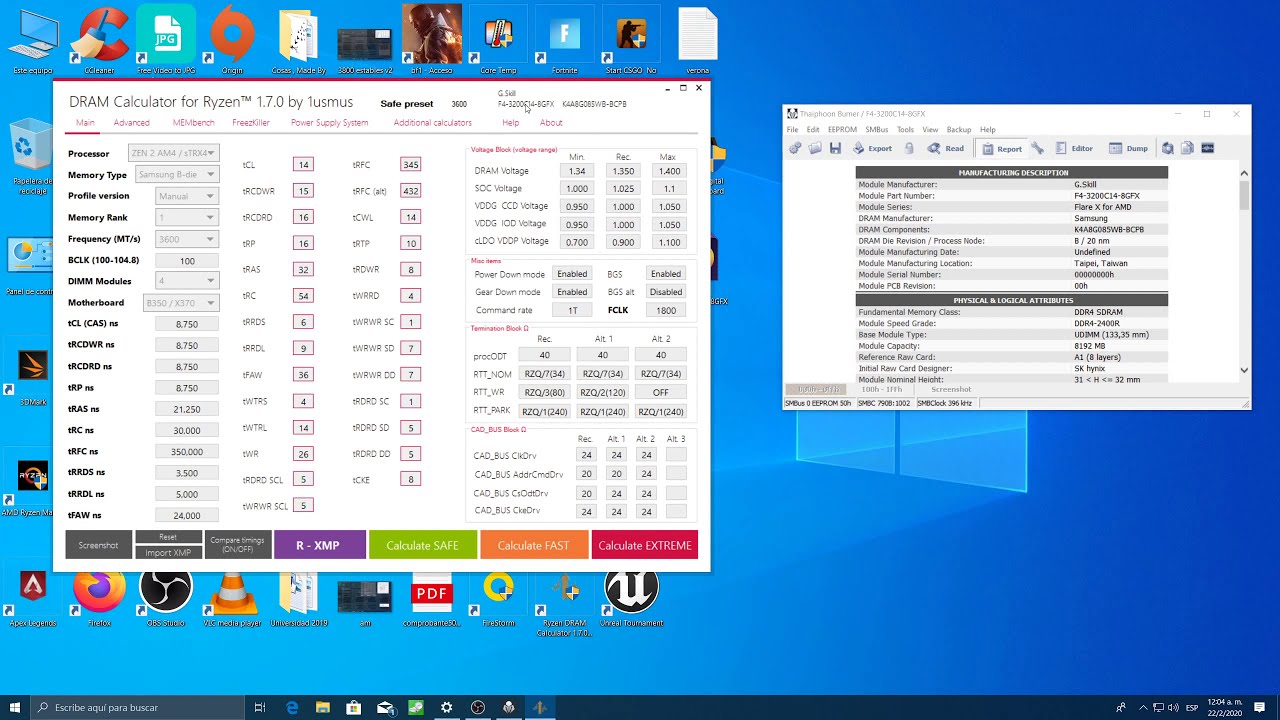This screenshot has height=720, width=1280.
Task: Open the Fortnite desktop shortcut
Action: coord(564,40)
